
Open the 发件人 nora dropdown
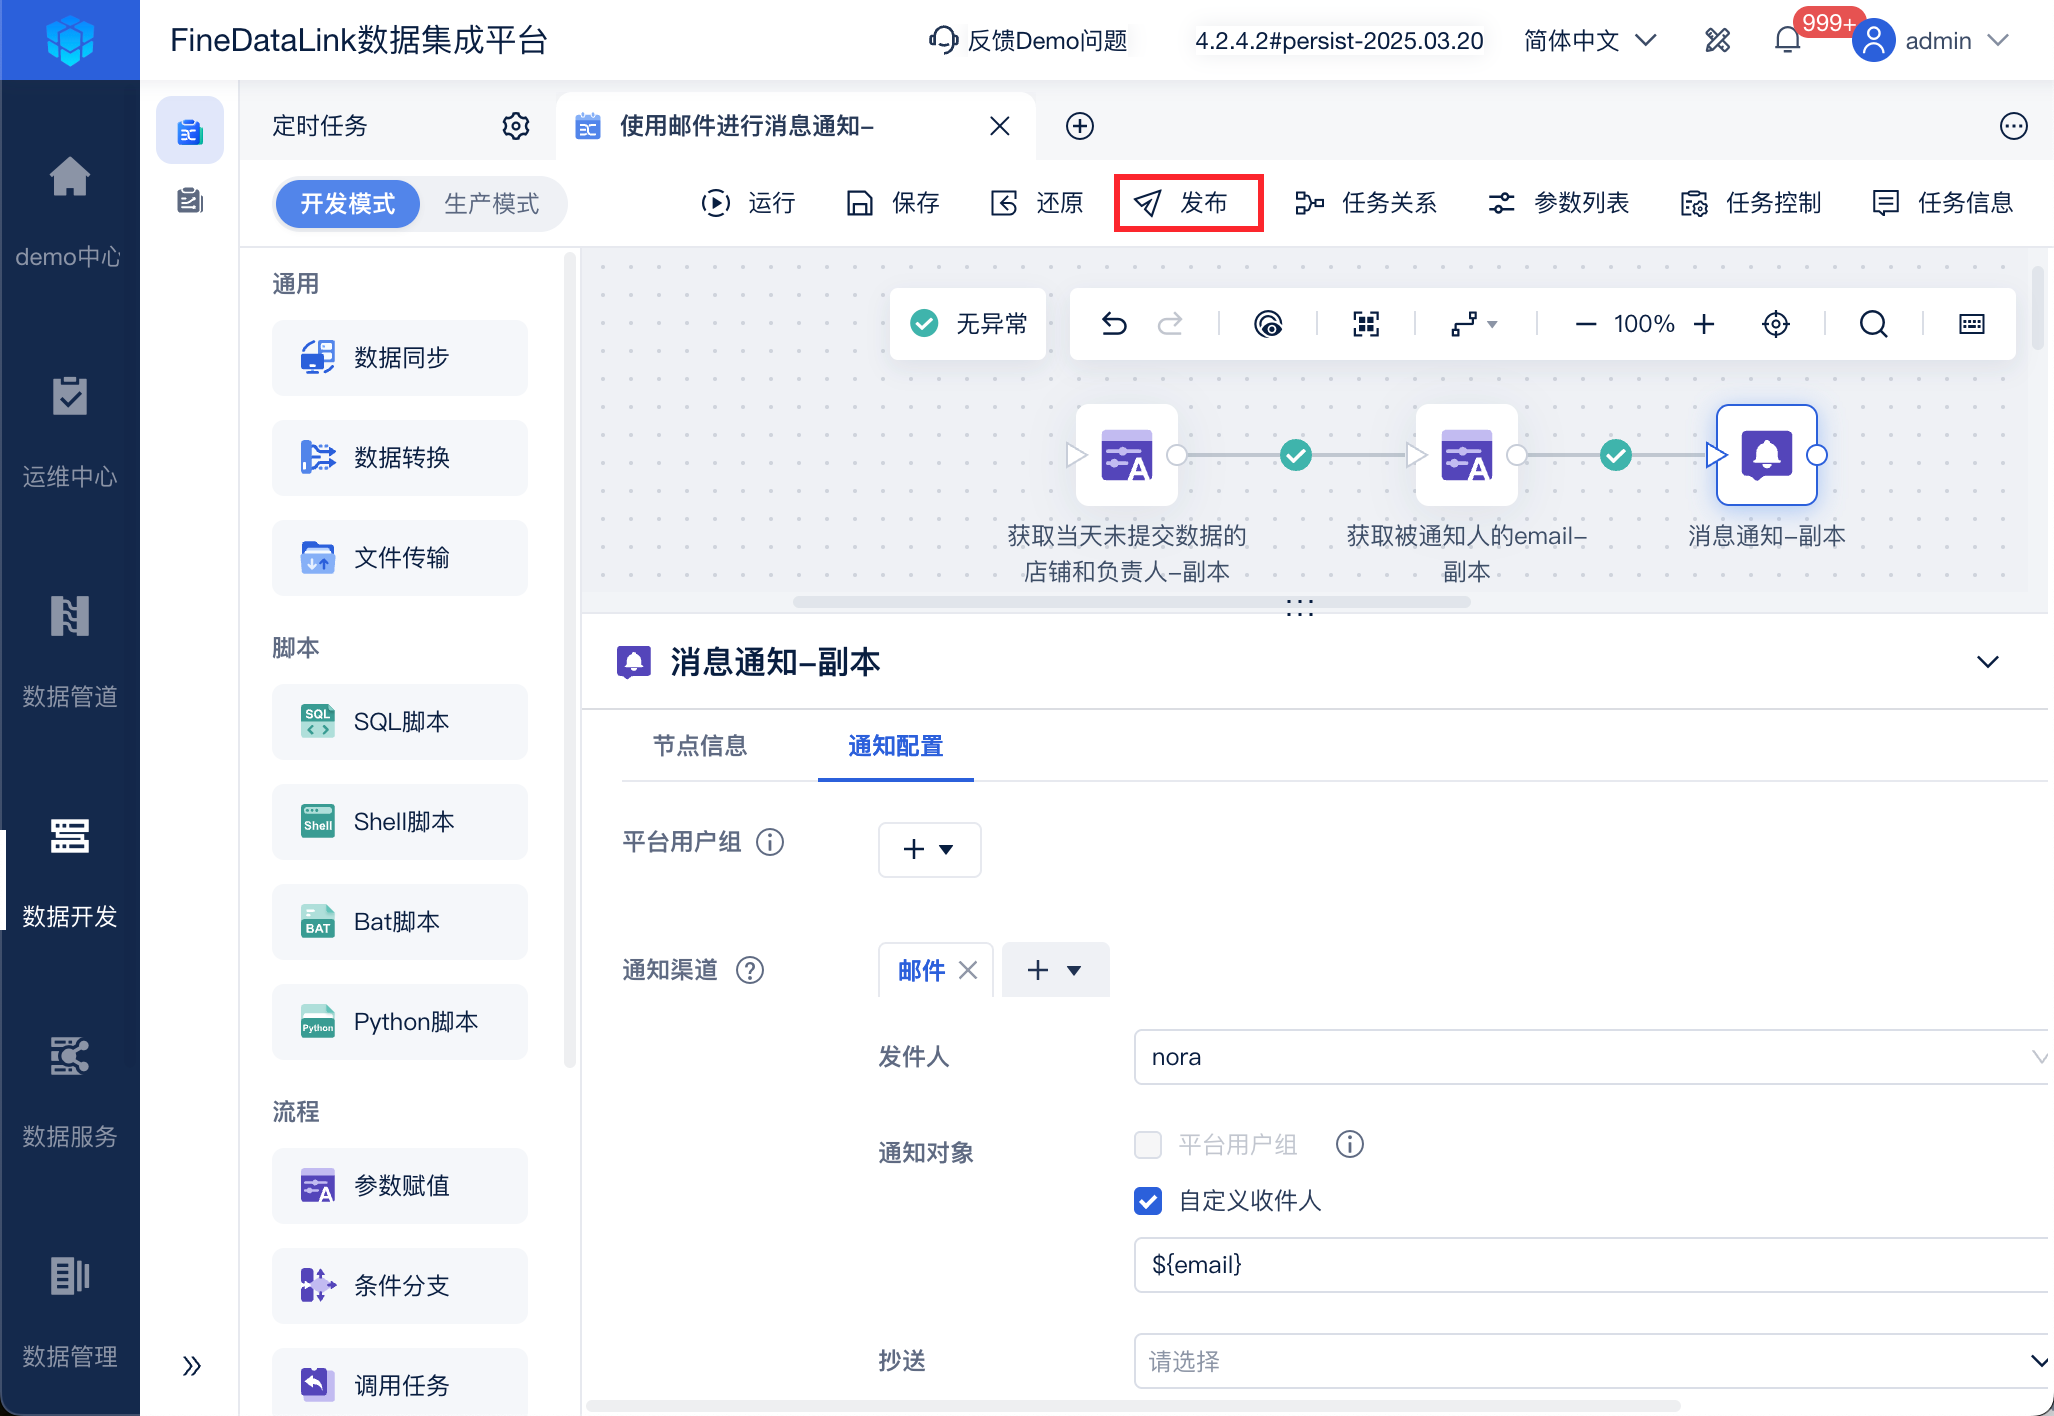[1592, 1057]
